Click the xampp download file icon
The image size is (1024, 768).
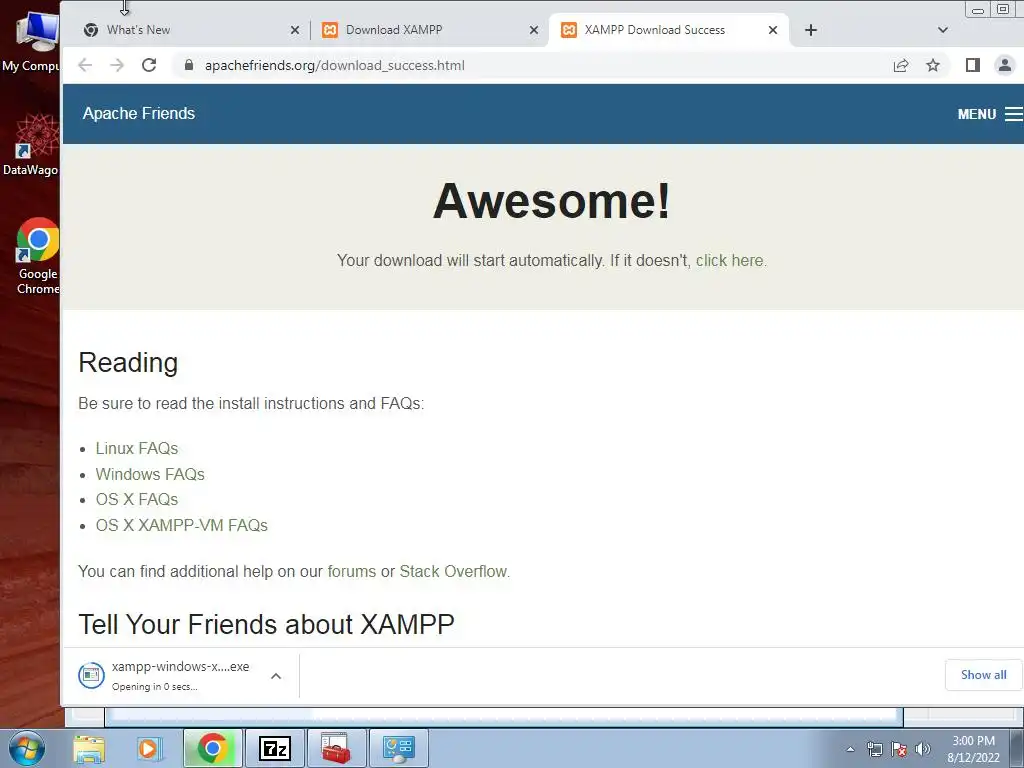(x=91, y=675)
